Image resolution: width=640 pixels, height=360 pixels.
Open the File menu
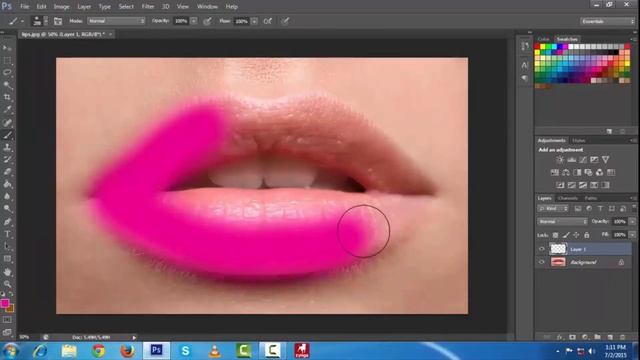(x=24, y=7)
